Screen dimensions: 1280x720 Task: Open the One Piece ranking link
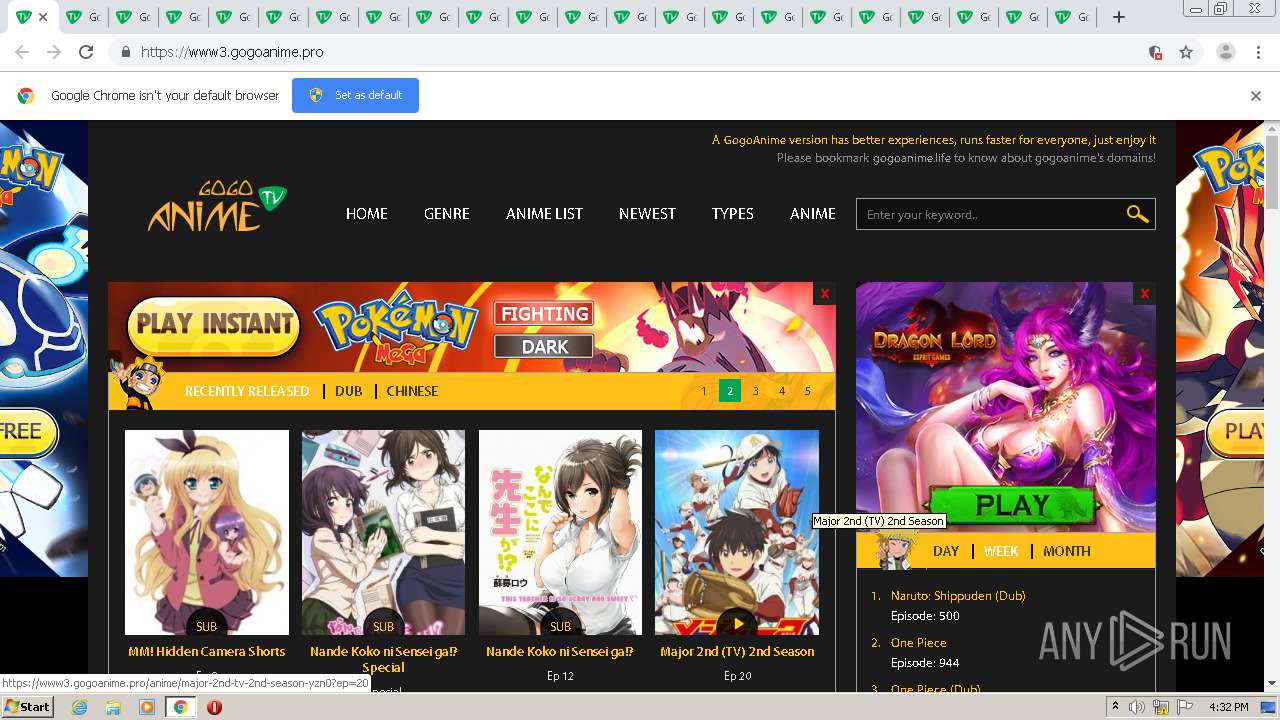[x=918, y=642]
